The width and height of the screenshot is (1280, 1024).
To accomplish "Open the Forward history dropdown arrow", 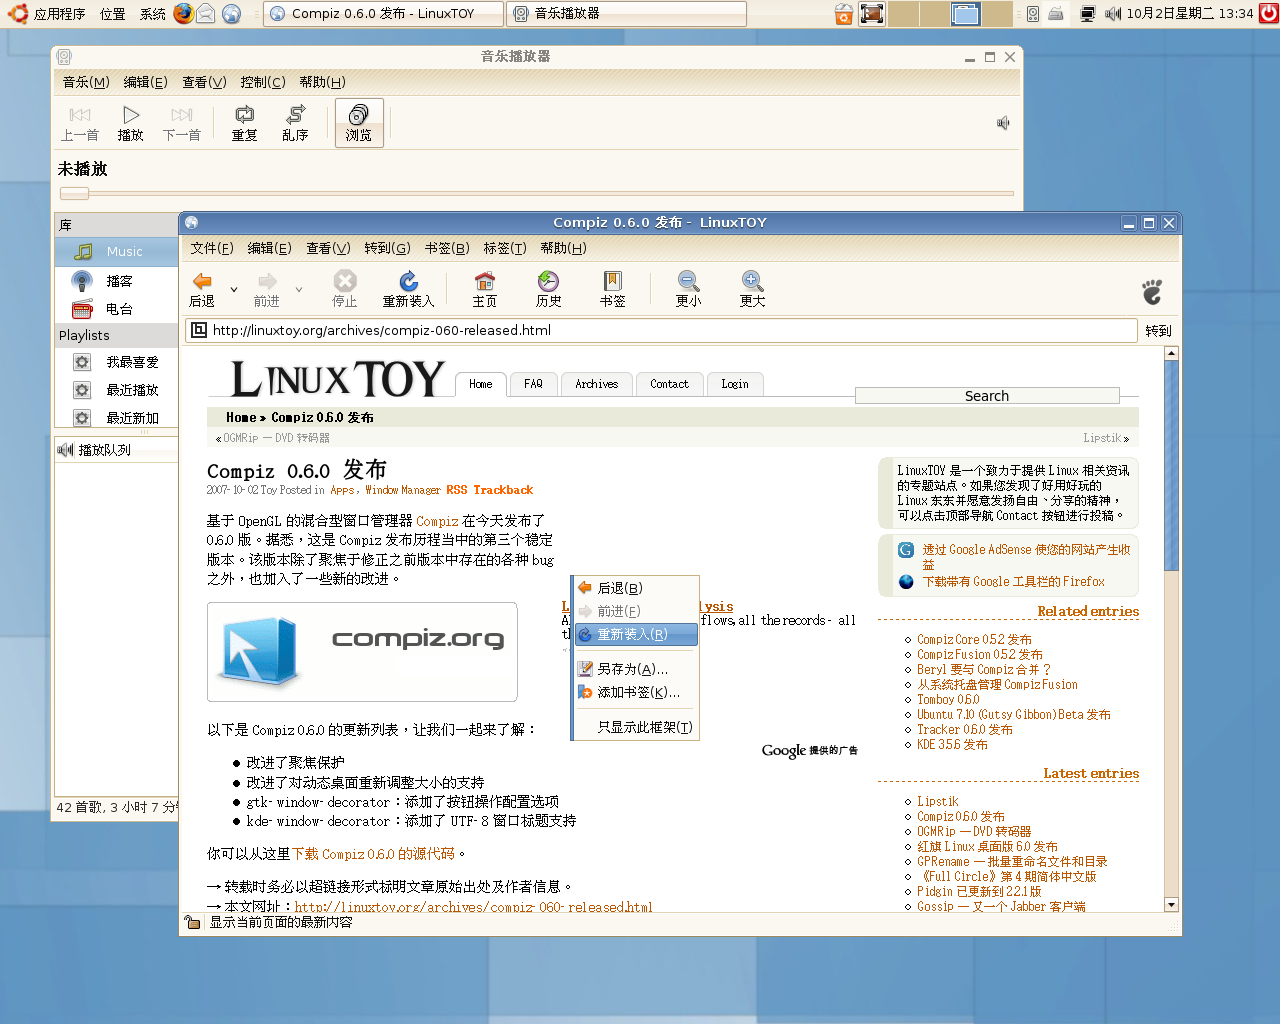I will point(298,290).
